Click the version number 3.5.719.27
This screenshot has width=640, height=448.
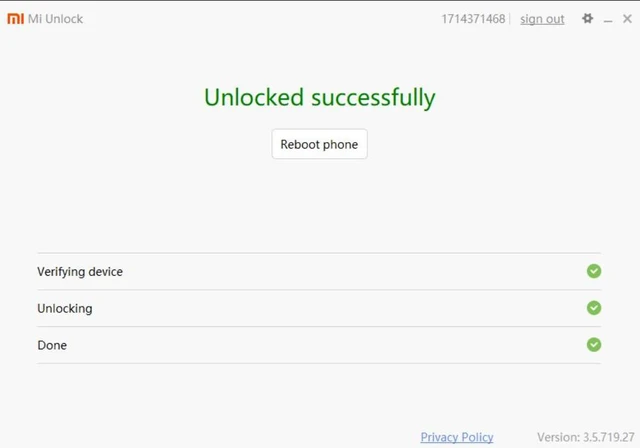[x=603, y=437]
